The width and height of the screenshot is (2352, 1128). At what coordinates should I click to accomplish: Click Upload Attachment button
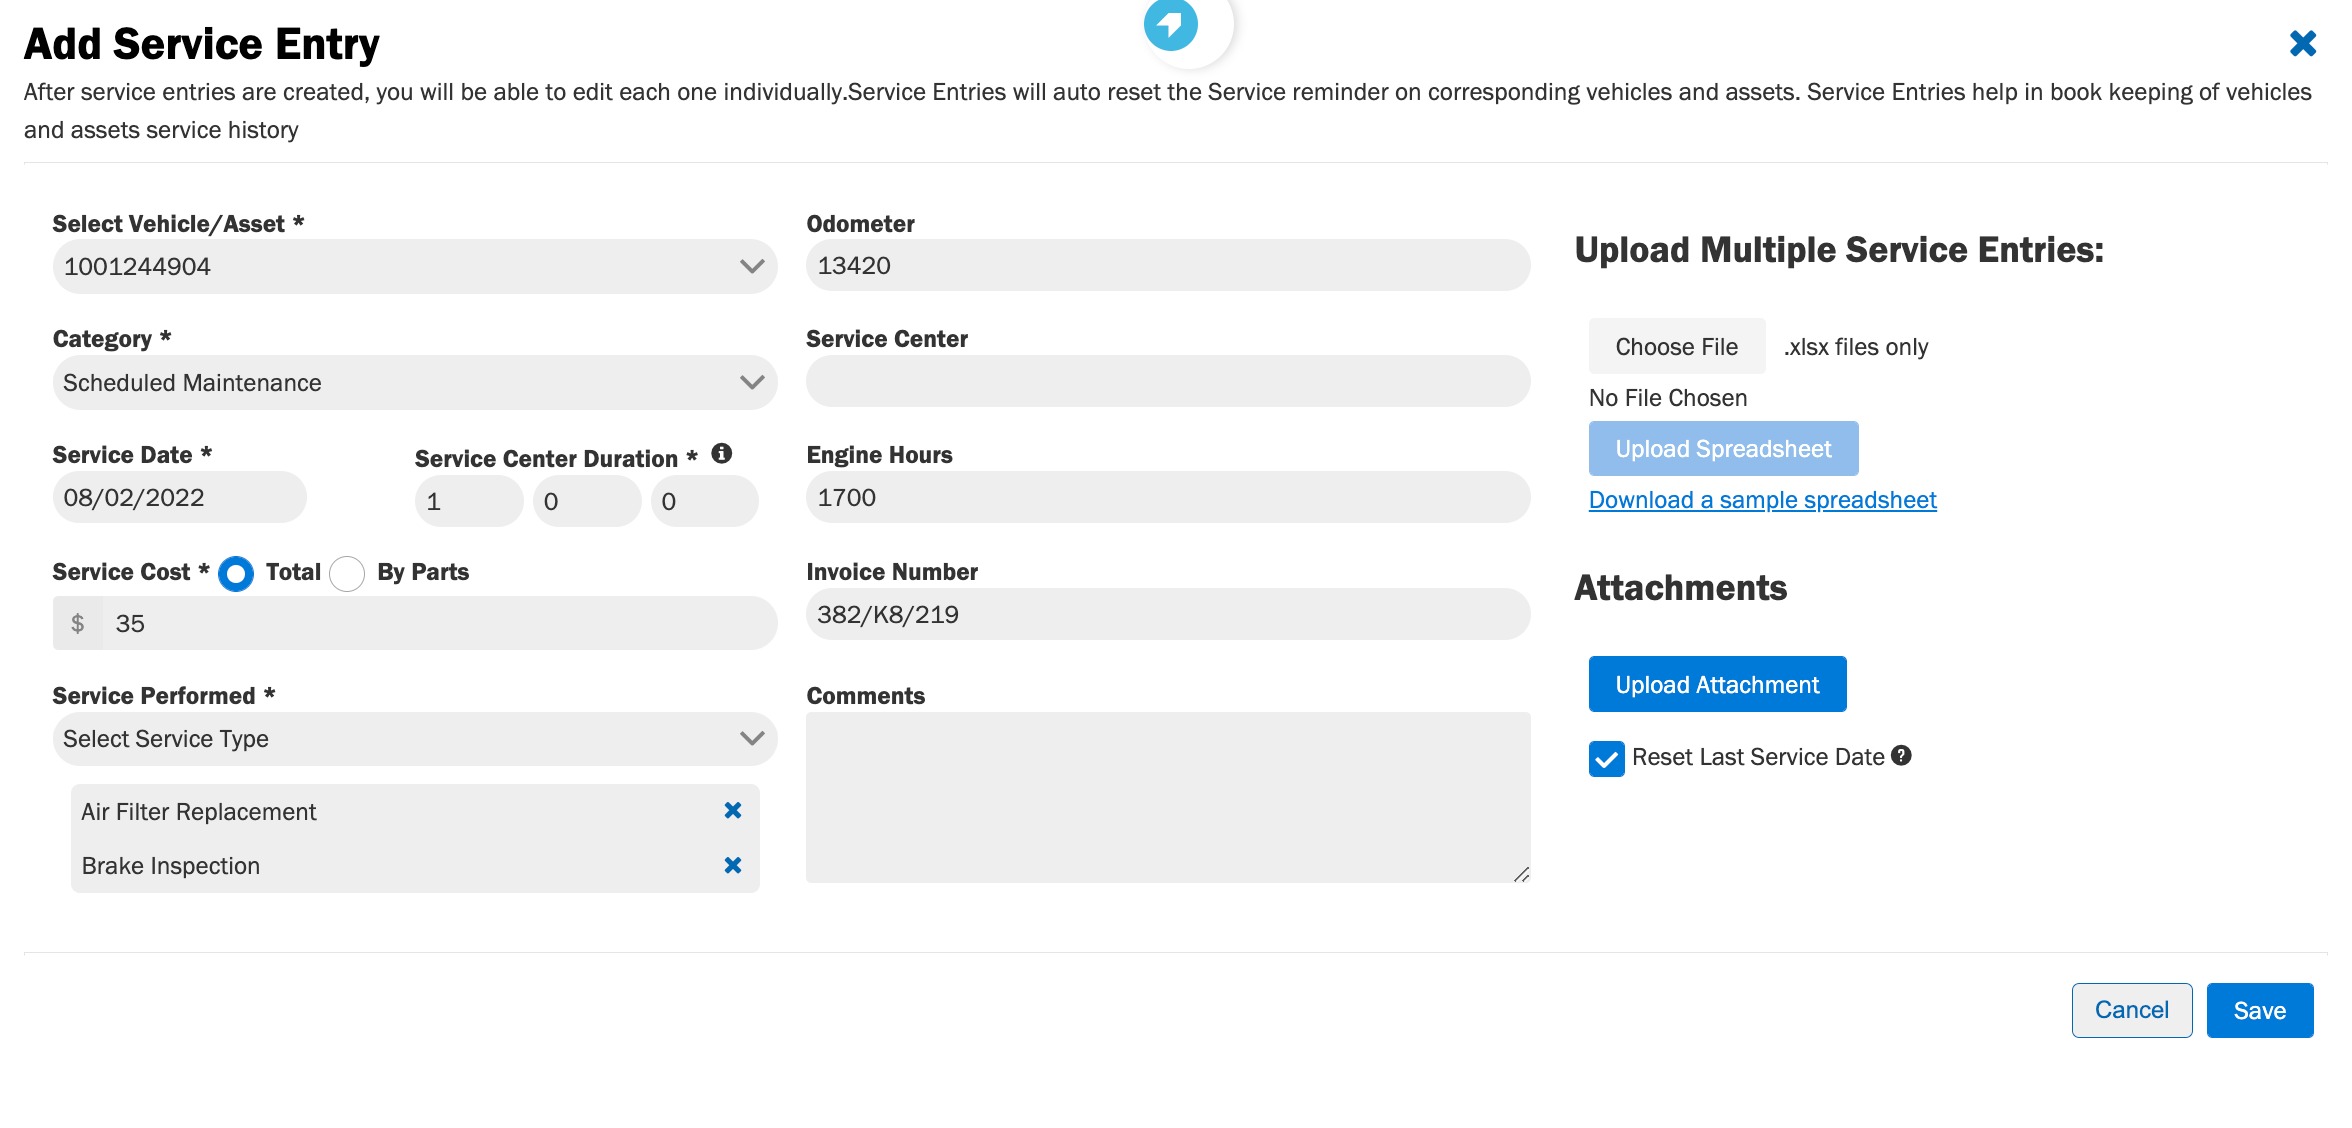[x=1718, y=684]
